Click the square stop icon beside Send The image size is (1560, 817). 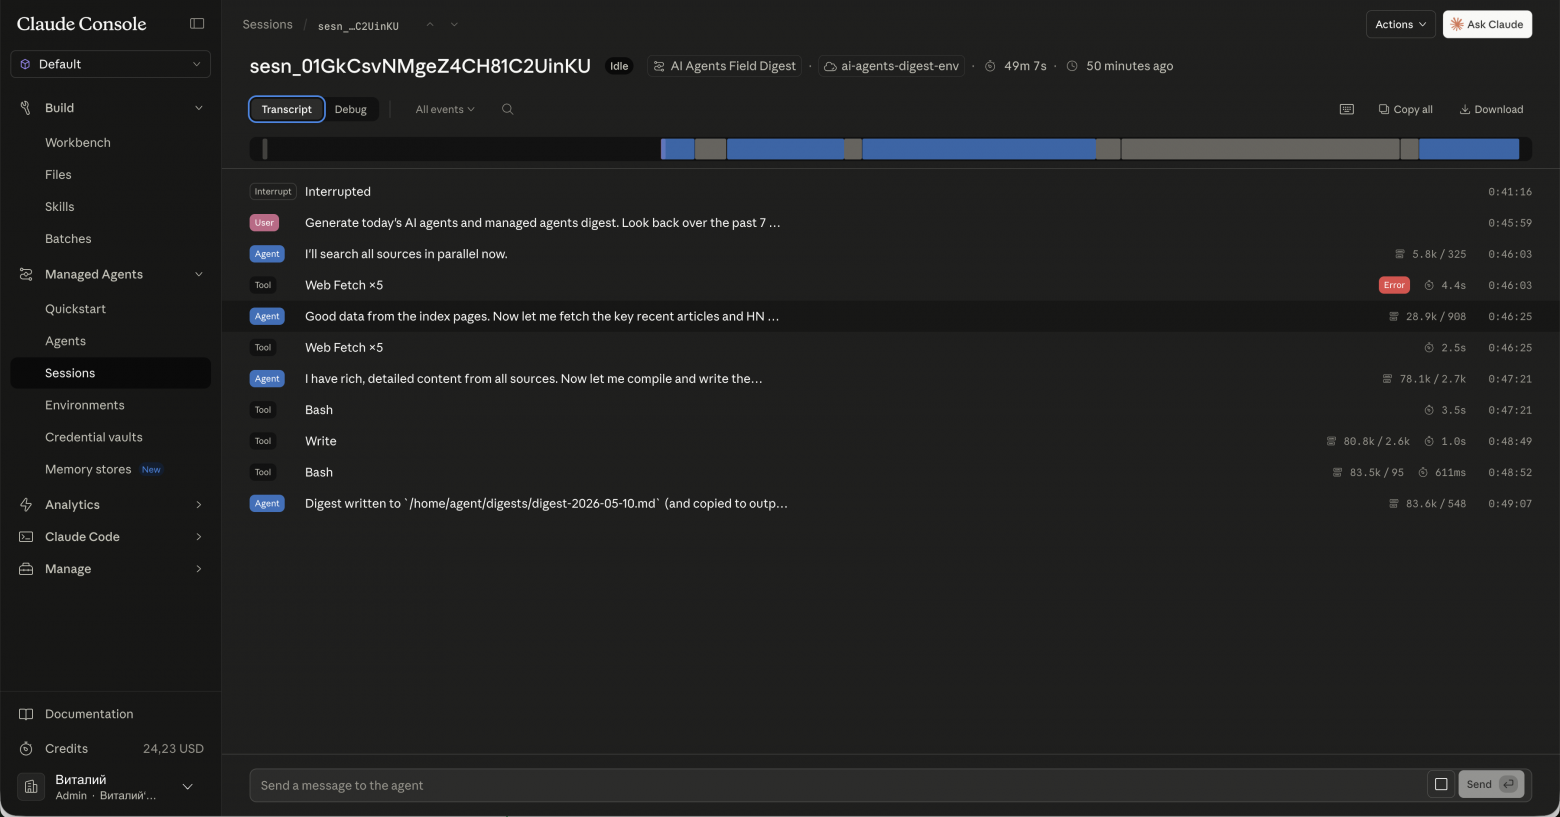click(1441, 785)
